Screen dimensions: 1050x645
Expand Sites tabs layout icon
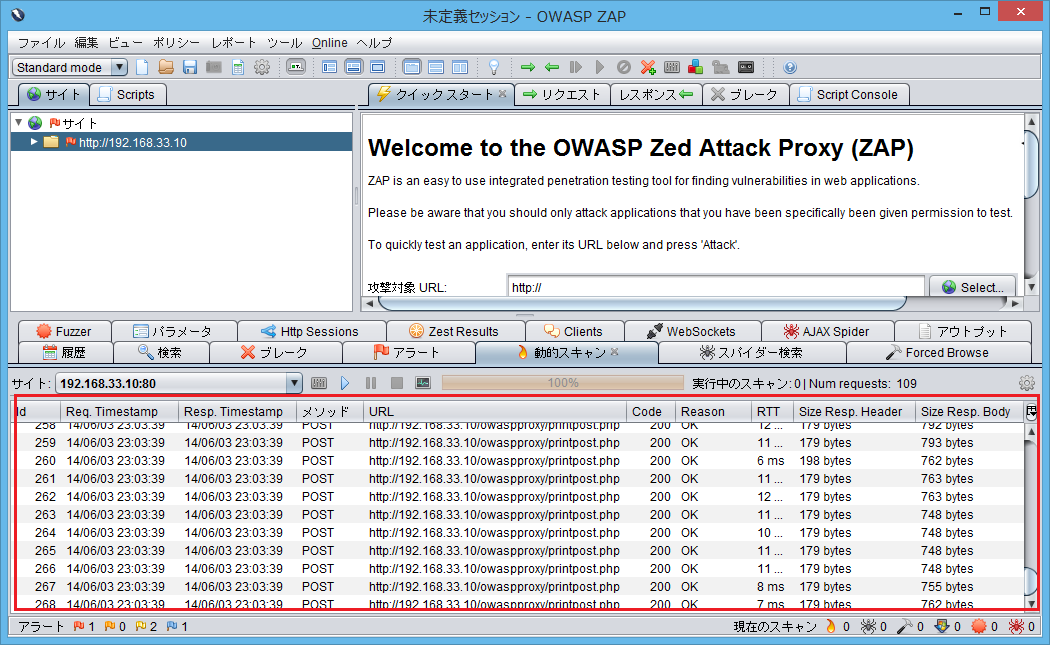pos(329,67)
